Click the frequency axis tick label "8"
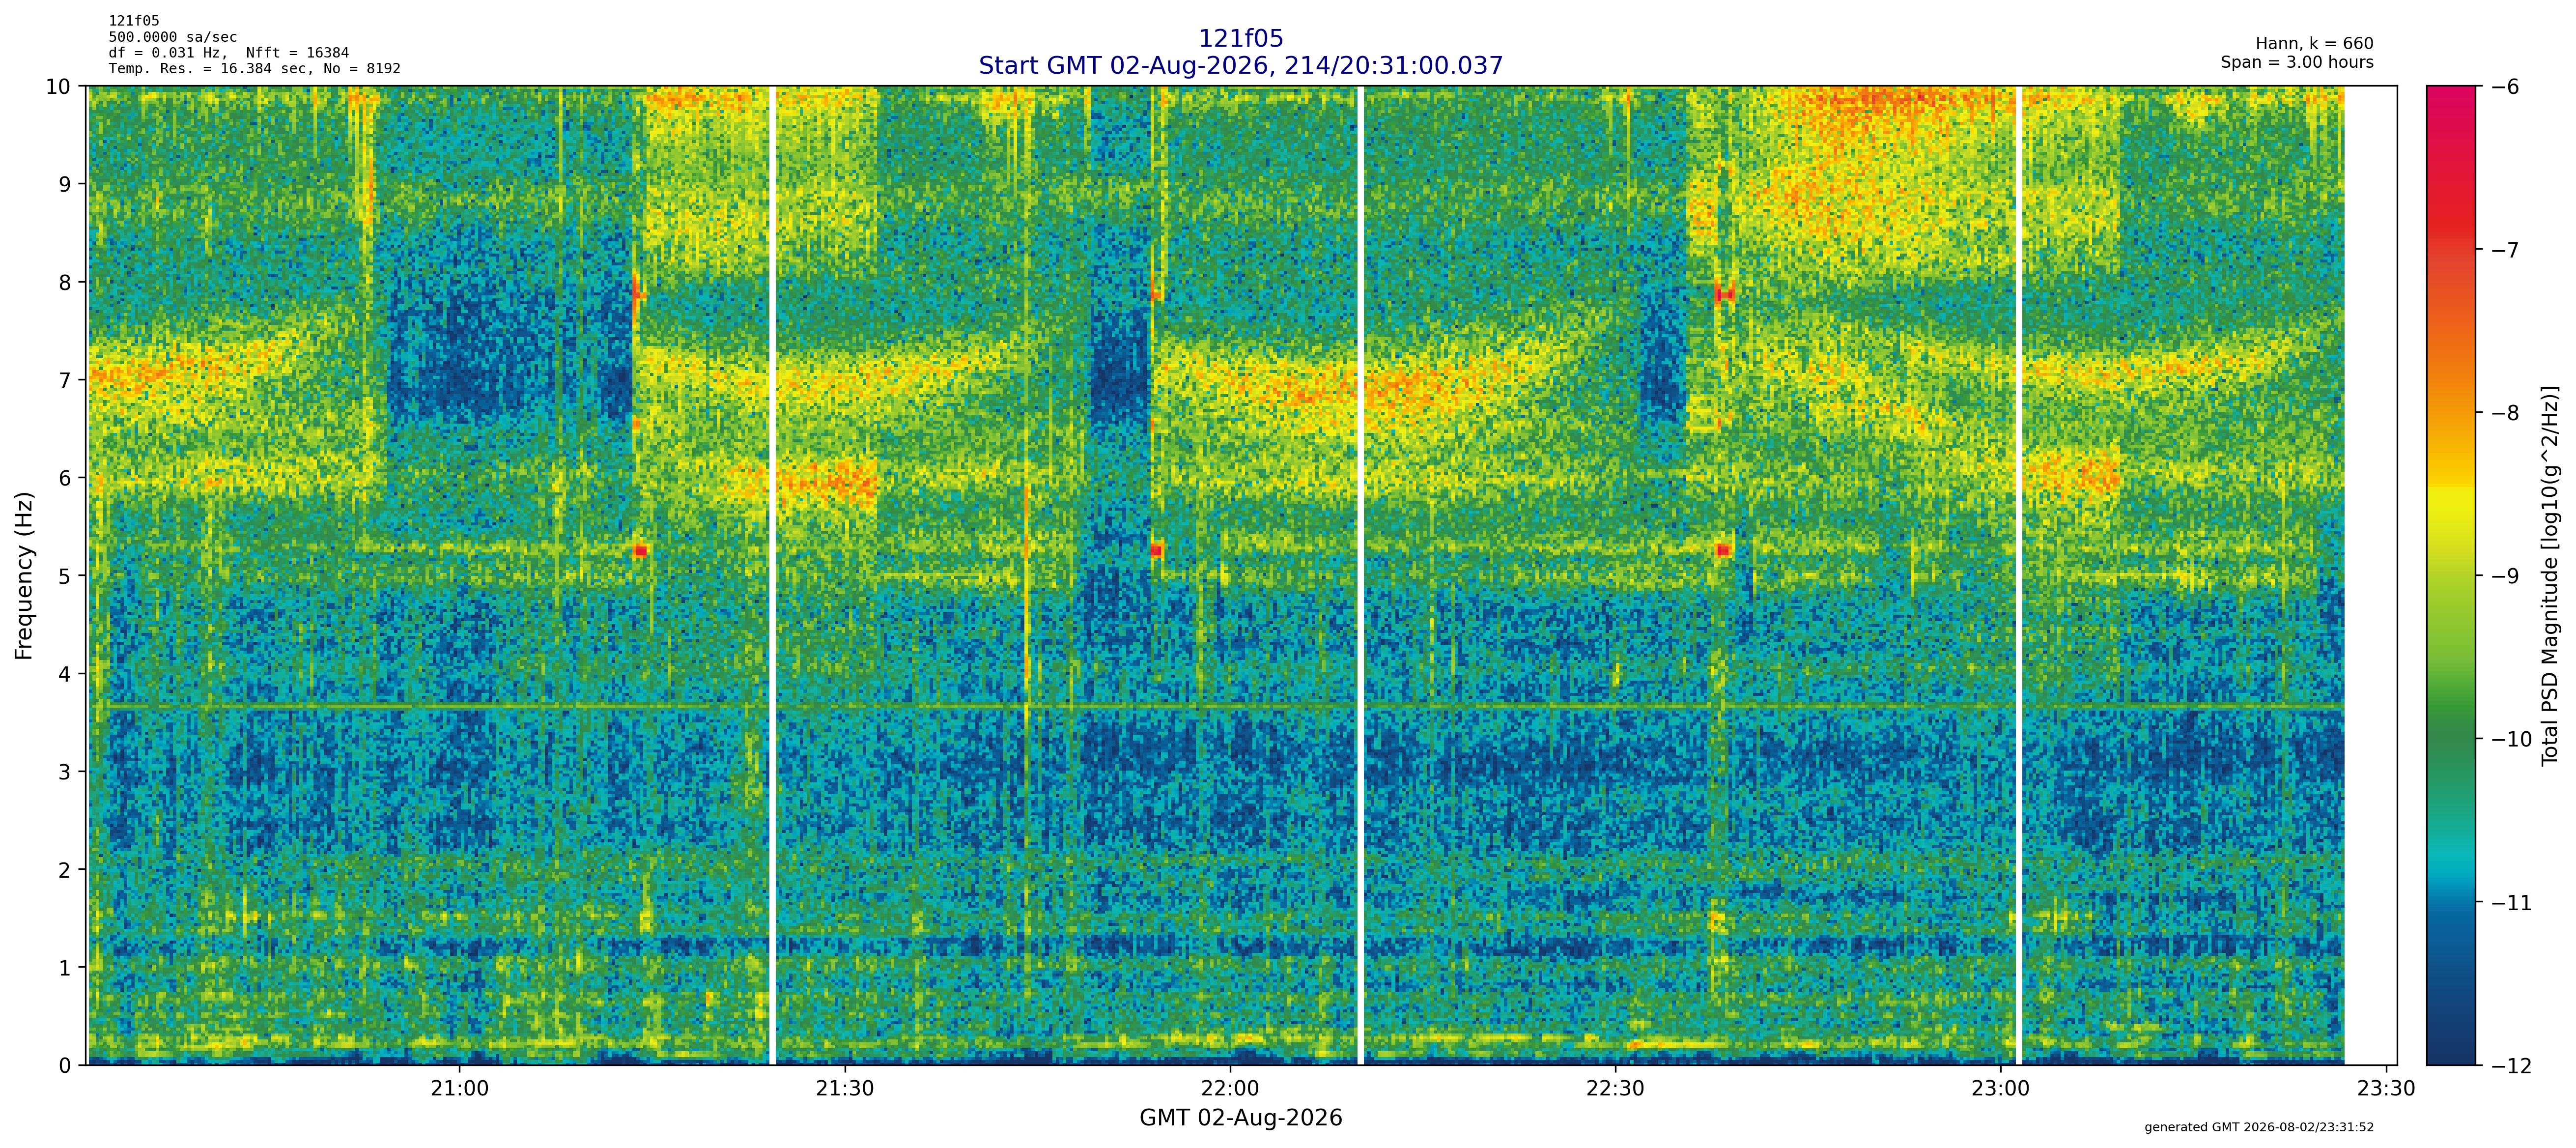Screen dimensions: 2576x1148 coord(65,283)
